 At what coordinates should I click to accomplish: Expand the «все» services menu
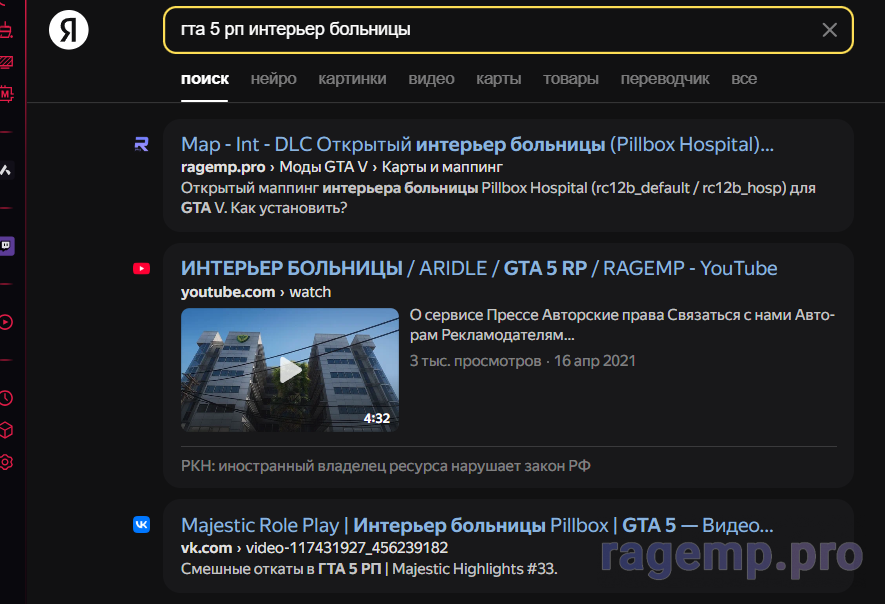[744, 79]
